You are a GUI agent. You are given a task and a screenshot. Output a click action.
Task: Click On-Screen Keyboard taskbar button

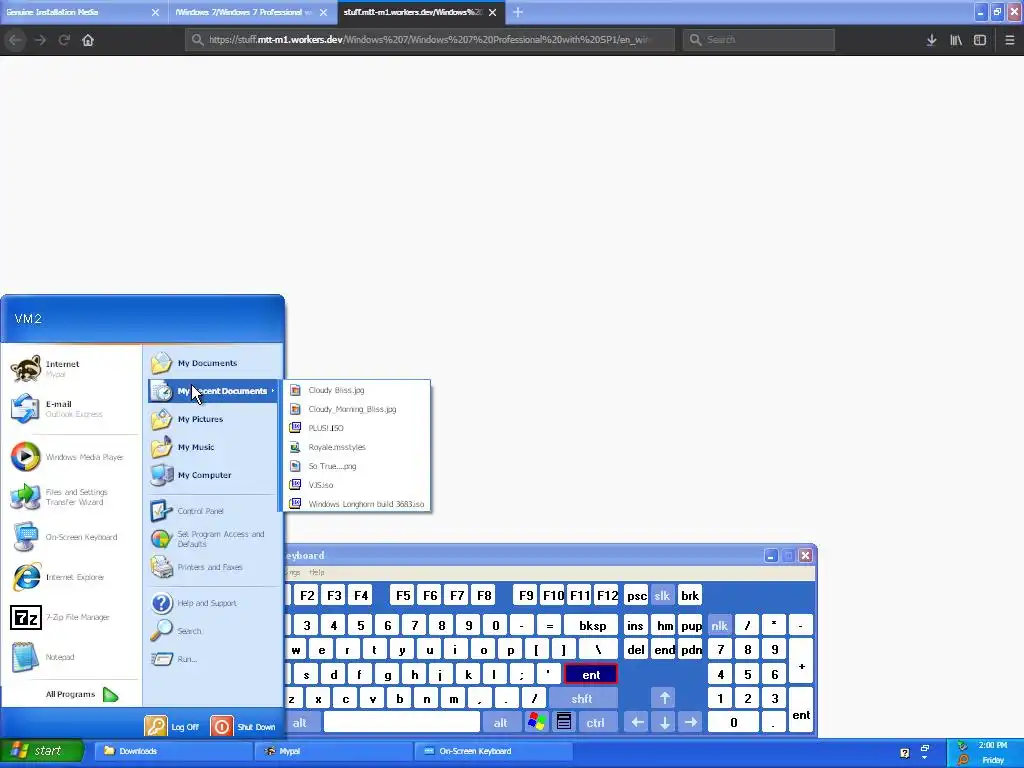[x=493, y=751]
